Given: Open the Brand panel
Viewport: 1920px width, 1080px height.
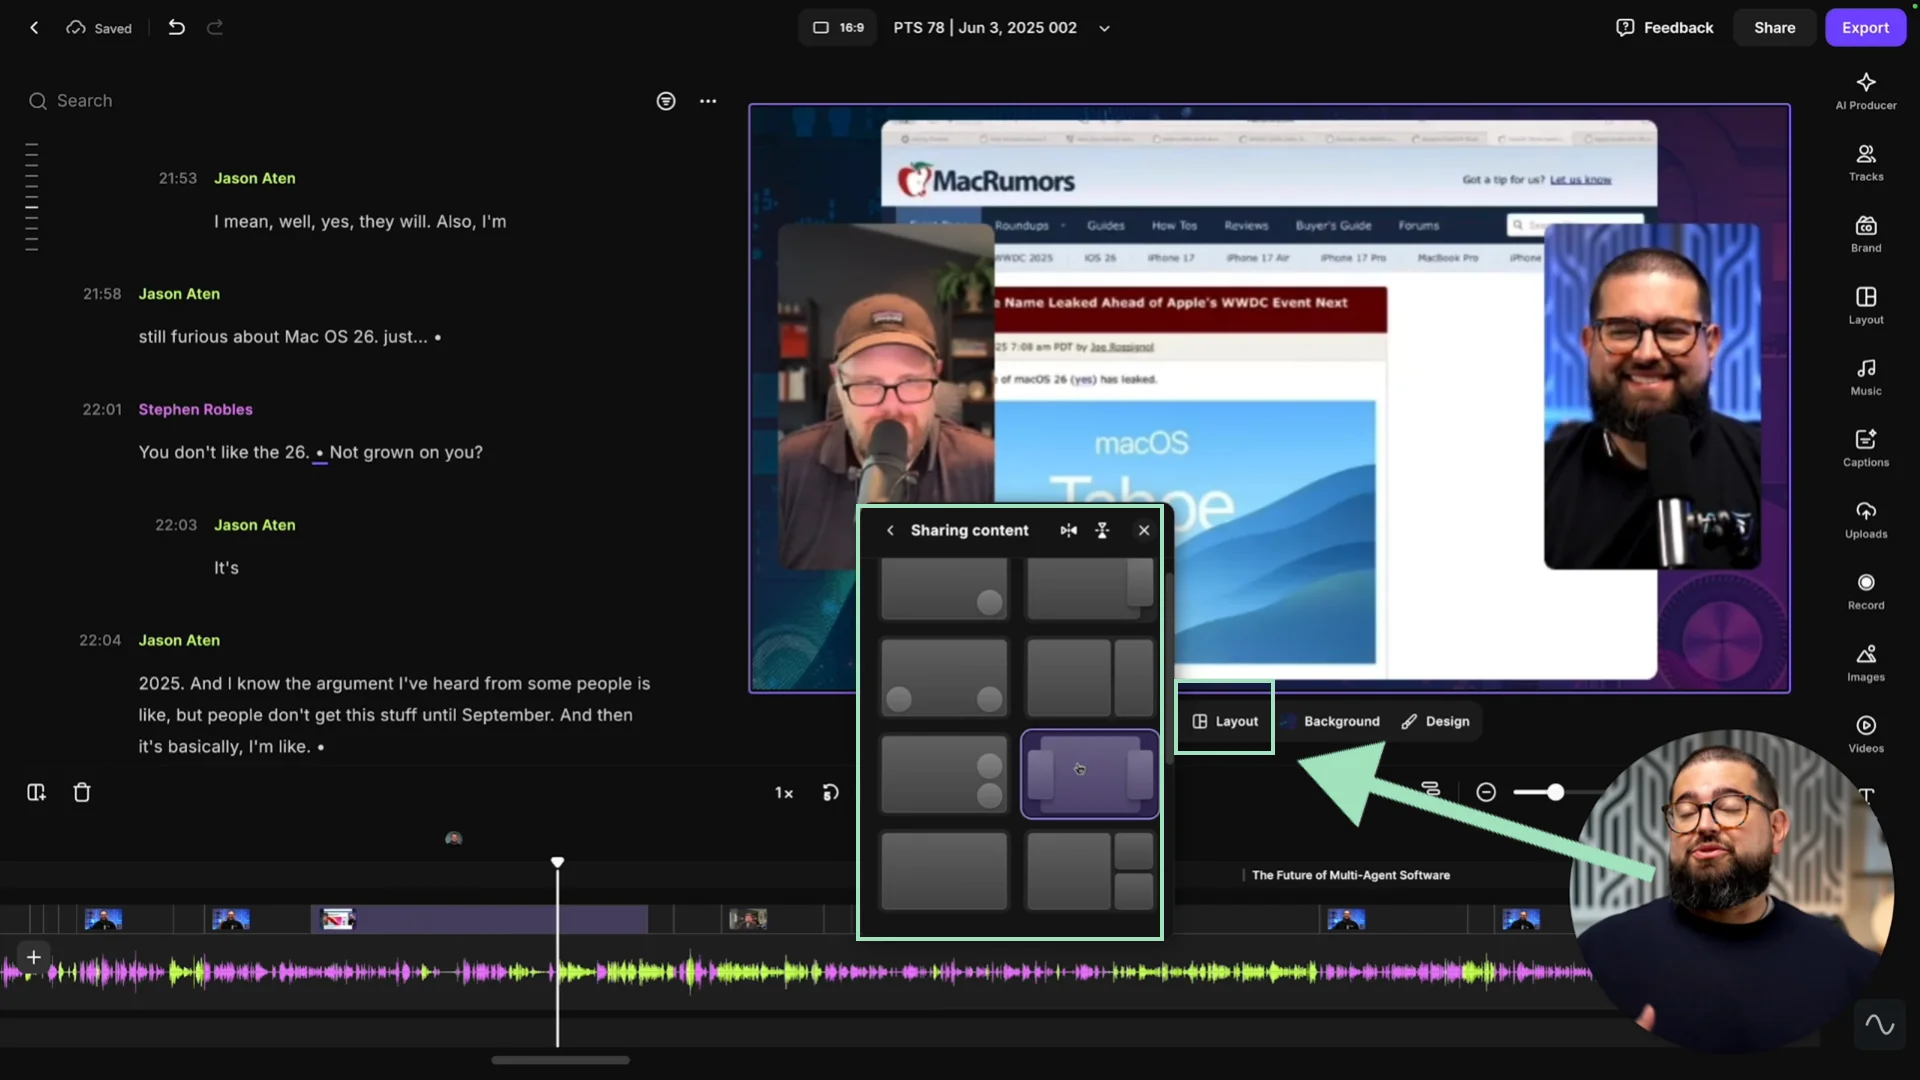Looking at the screenshot, I should point(1866,234).
